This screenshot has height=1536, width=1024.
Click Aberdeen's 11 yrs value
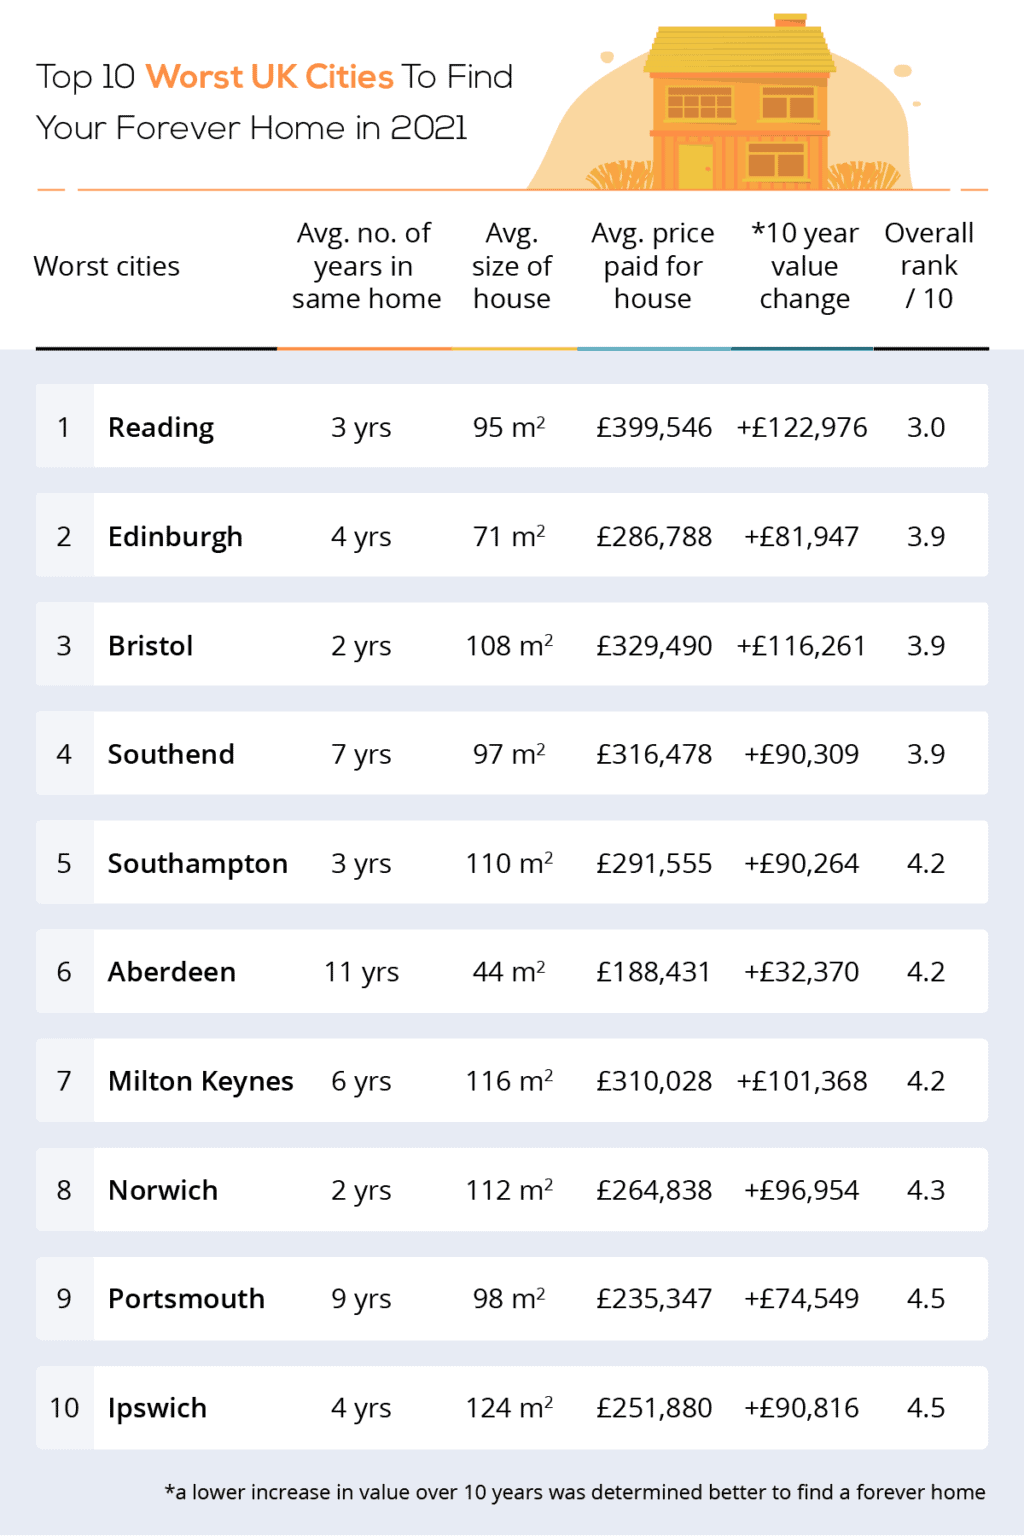(361, 972)
